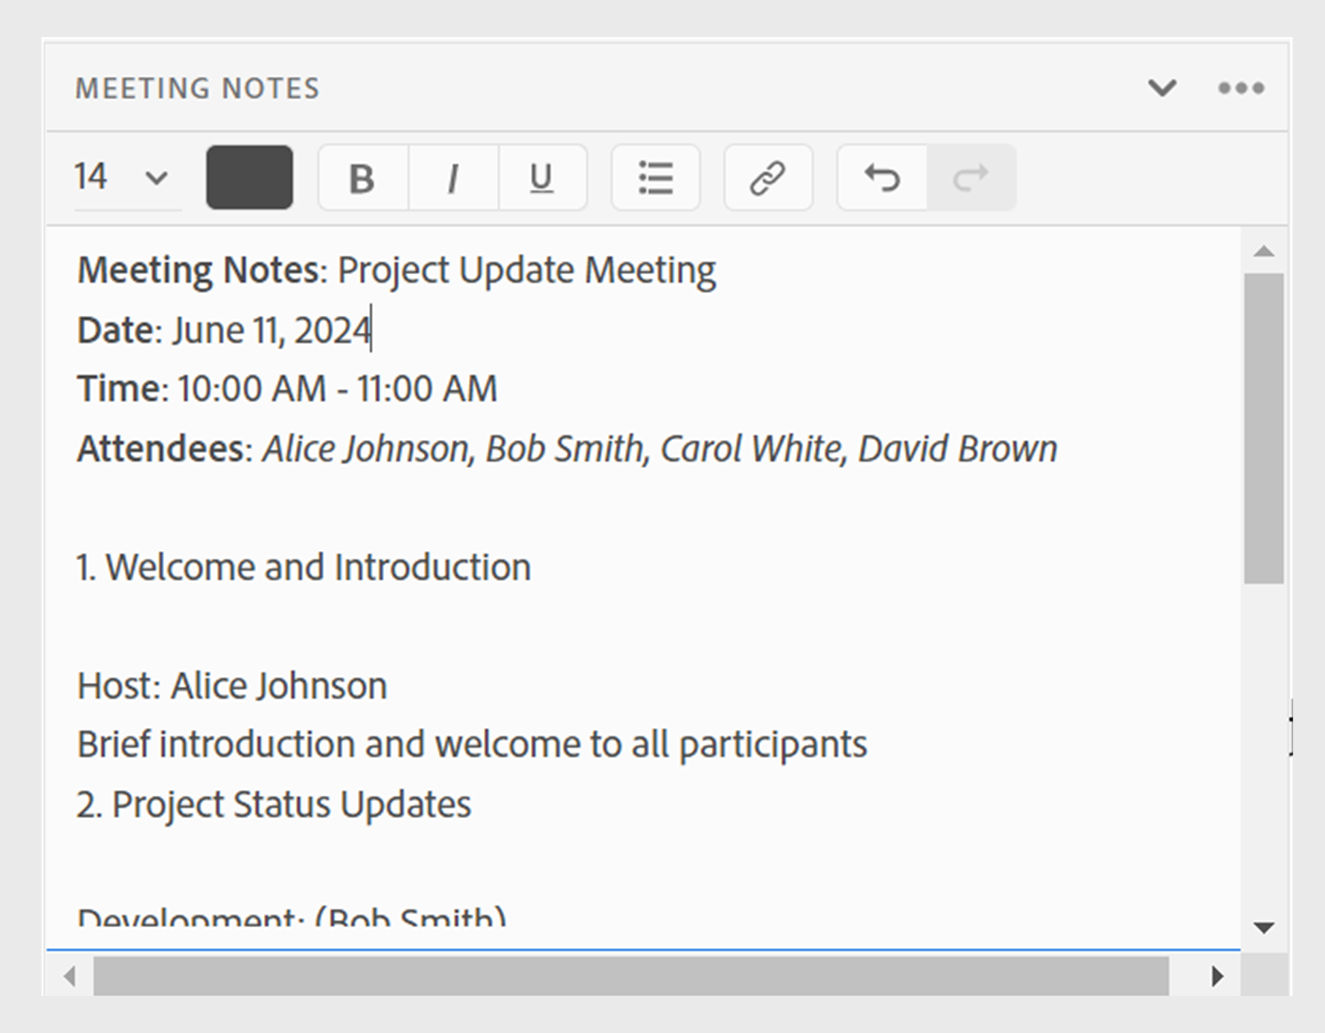
Task: Click the horizontal scrollbar left arrow
Action: click(x=69, y=976)
